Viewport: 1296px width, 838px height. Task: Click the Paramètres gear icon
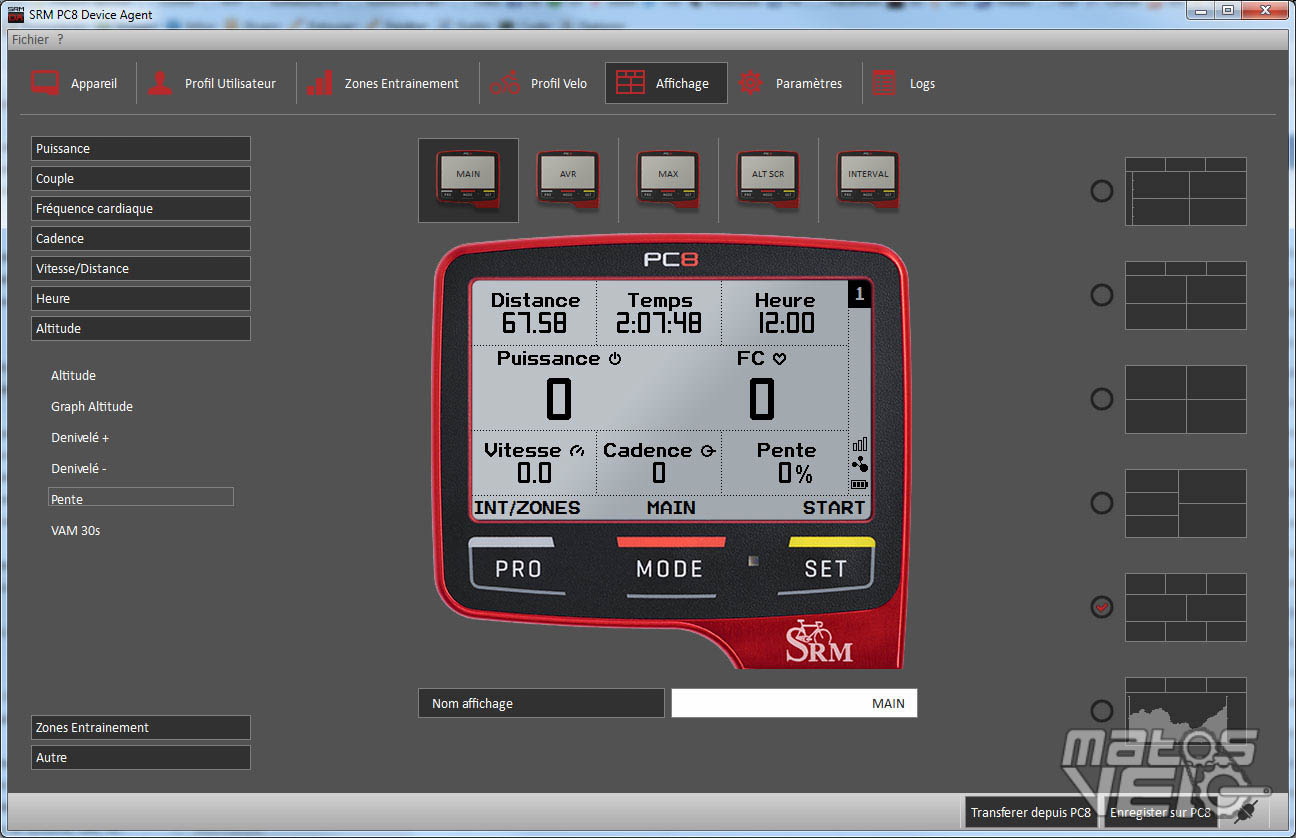(x=751, y=83)
